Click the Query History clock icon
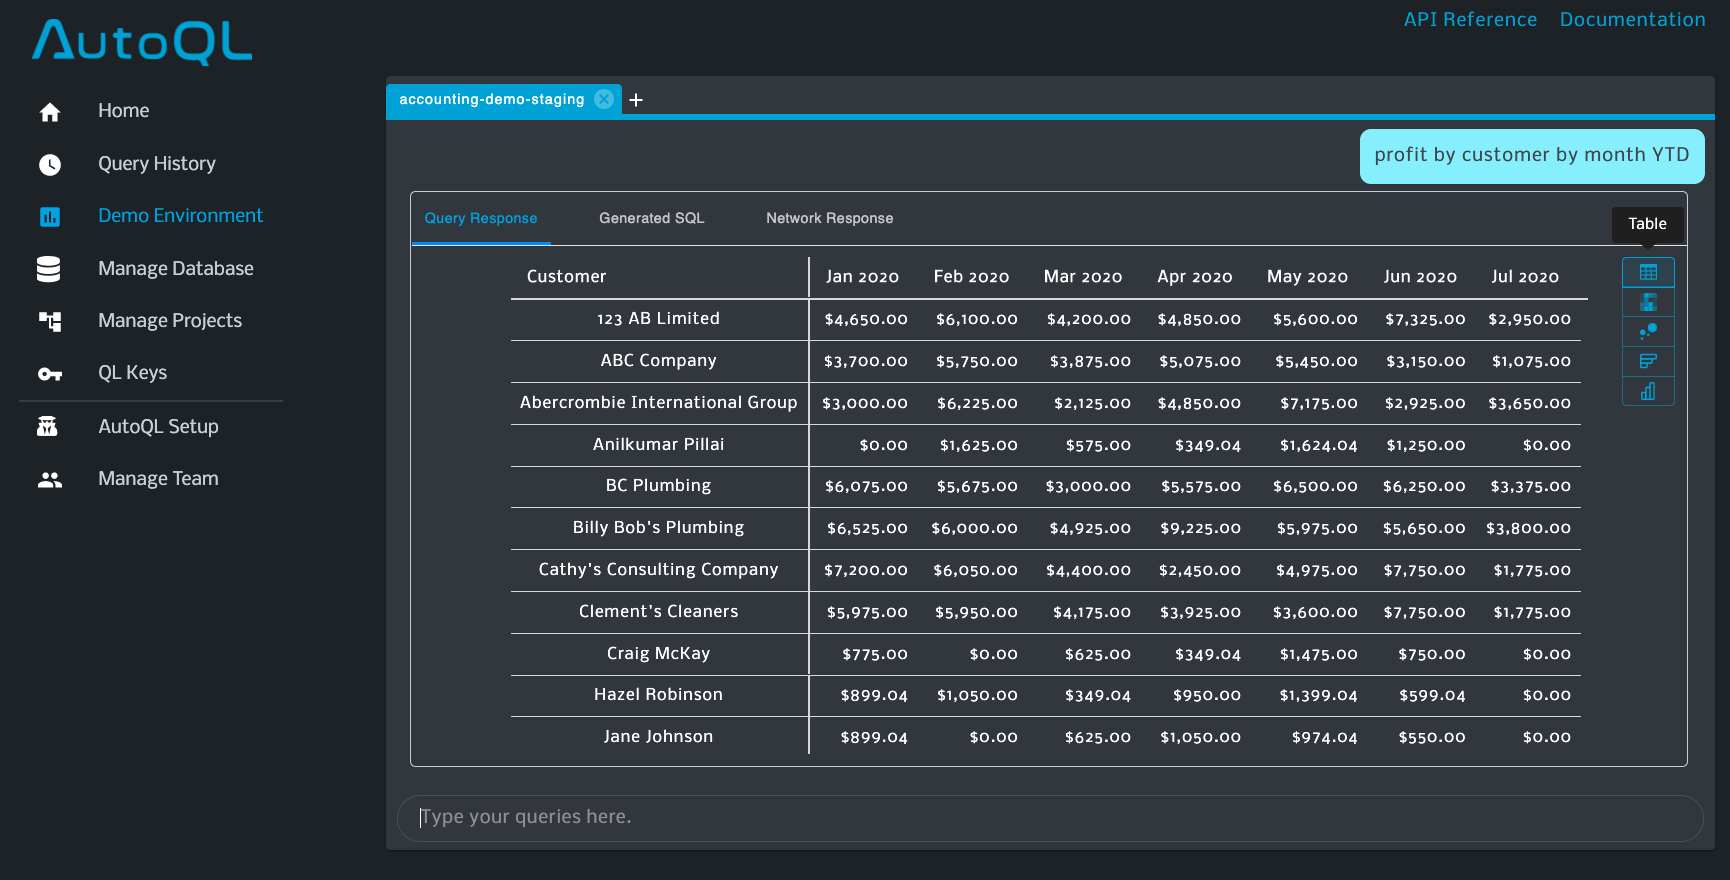1730x880 pixels. (50, 164)
